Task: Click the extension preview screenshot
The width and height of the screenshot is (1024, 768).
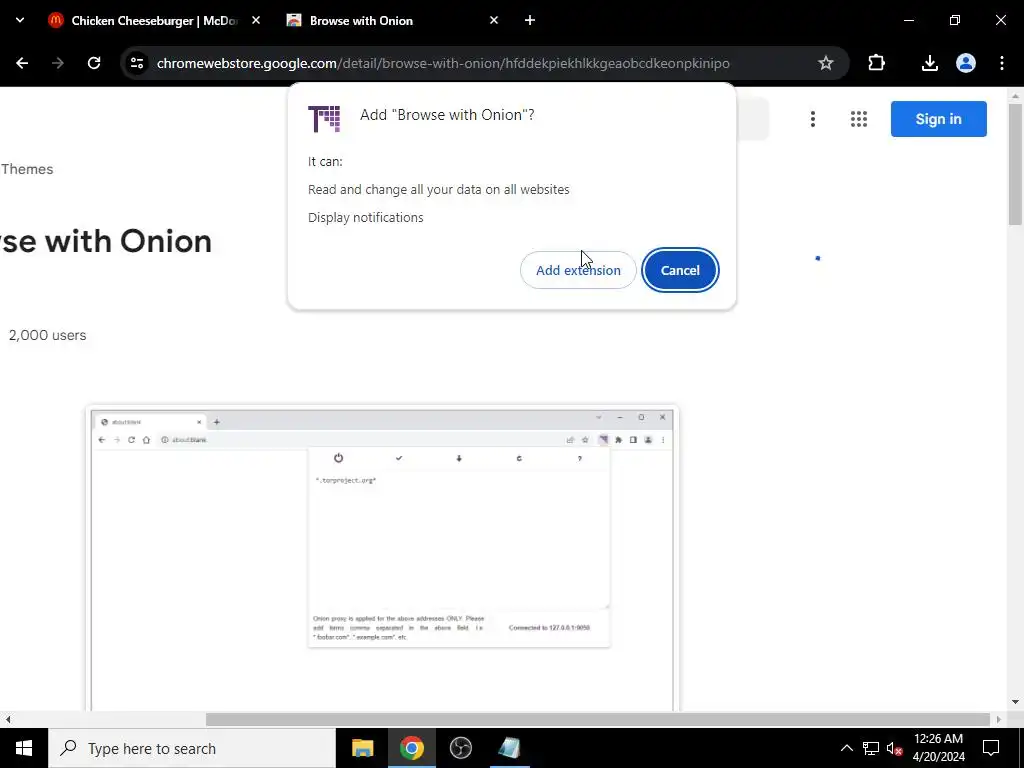Action: pos(382,558)
